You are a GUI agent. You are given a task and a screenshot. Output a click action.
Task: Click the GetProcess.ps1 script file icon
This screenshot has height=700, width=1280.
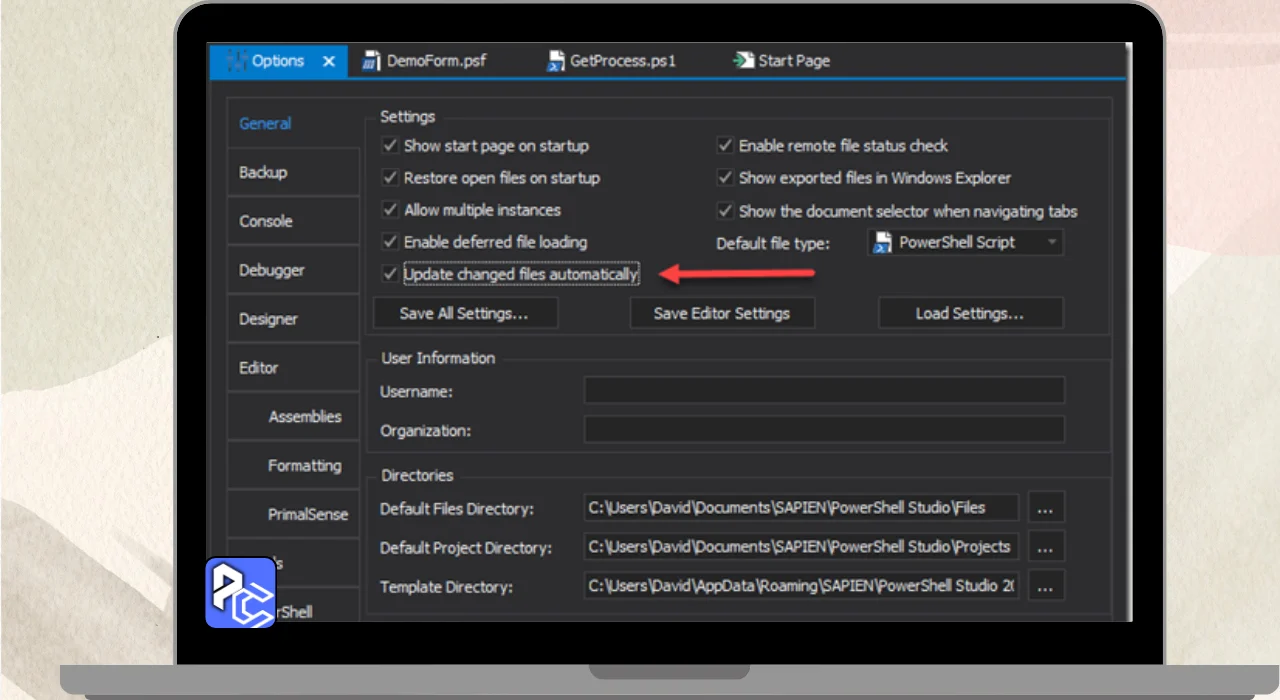[x=555, y=61]
